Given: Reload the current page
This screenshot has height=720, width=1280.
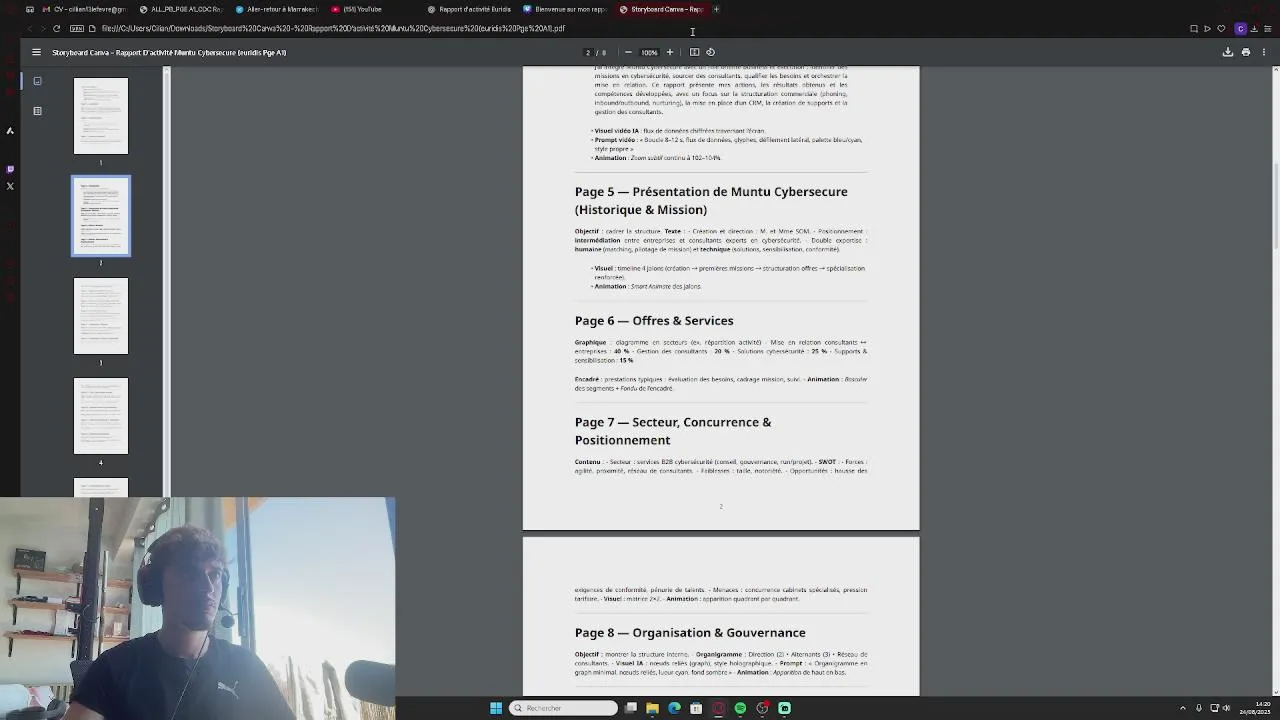Looking at the screenshot, I should point(56,28).
